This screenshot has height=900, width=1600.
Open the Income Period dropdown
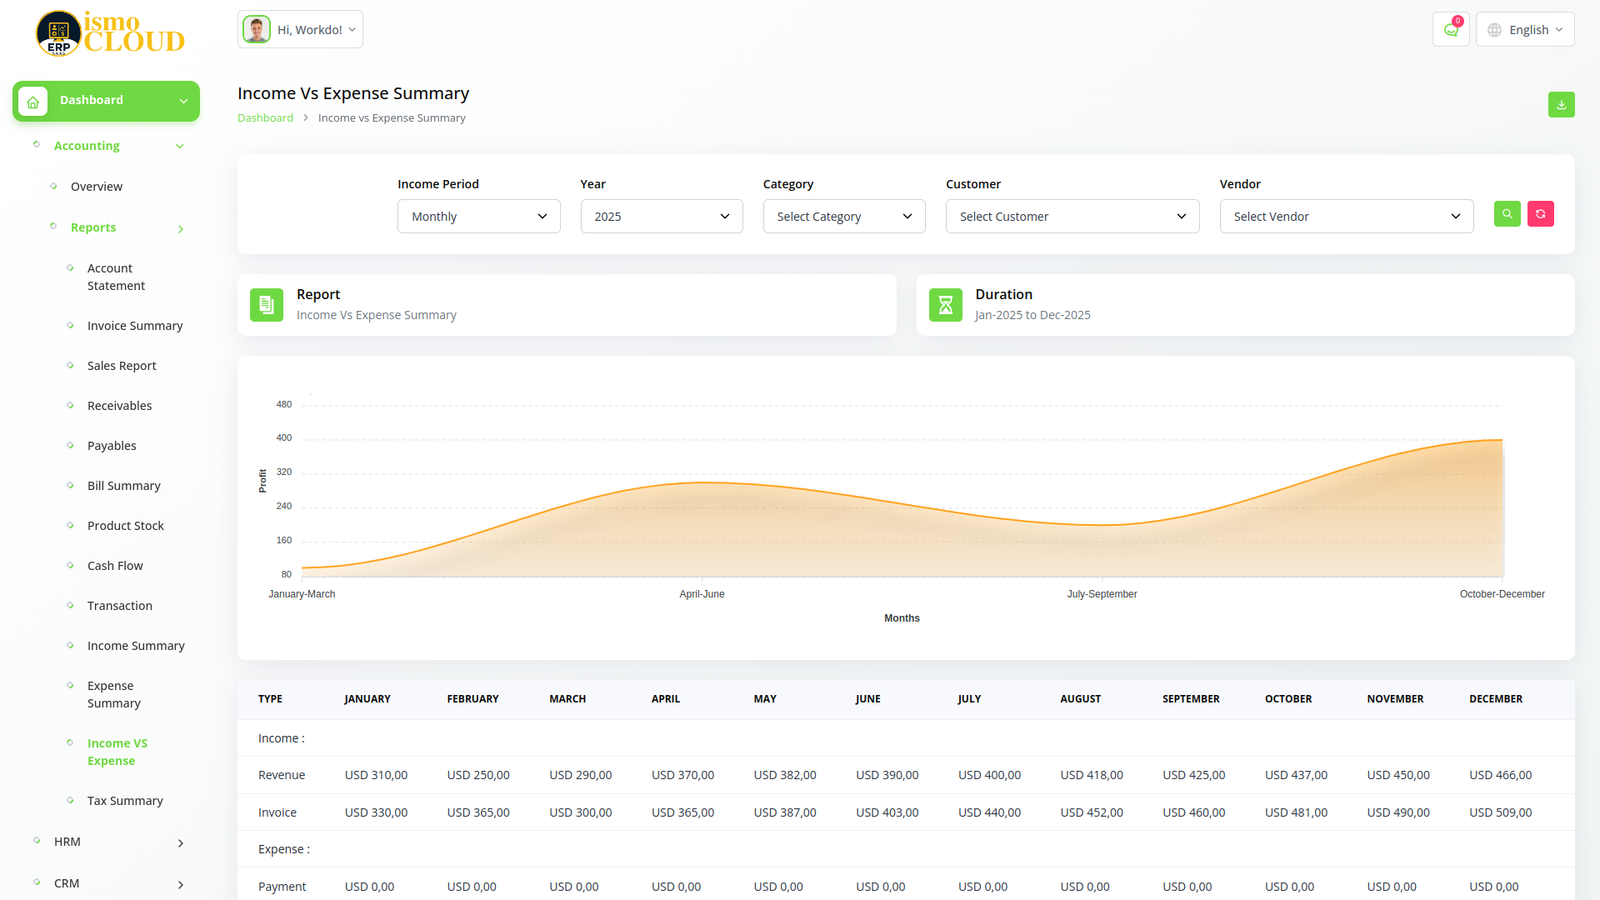click(x=478, y=216)
